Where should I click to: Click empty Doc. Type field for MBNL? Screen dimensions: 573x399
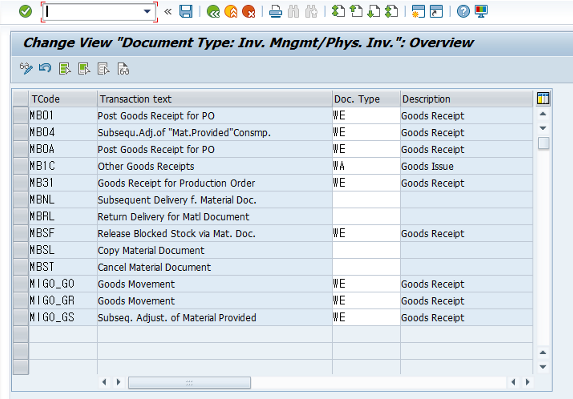coord(366,200)
